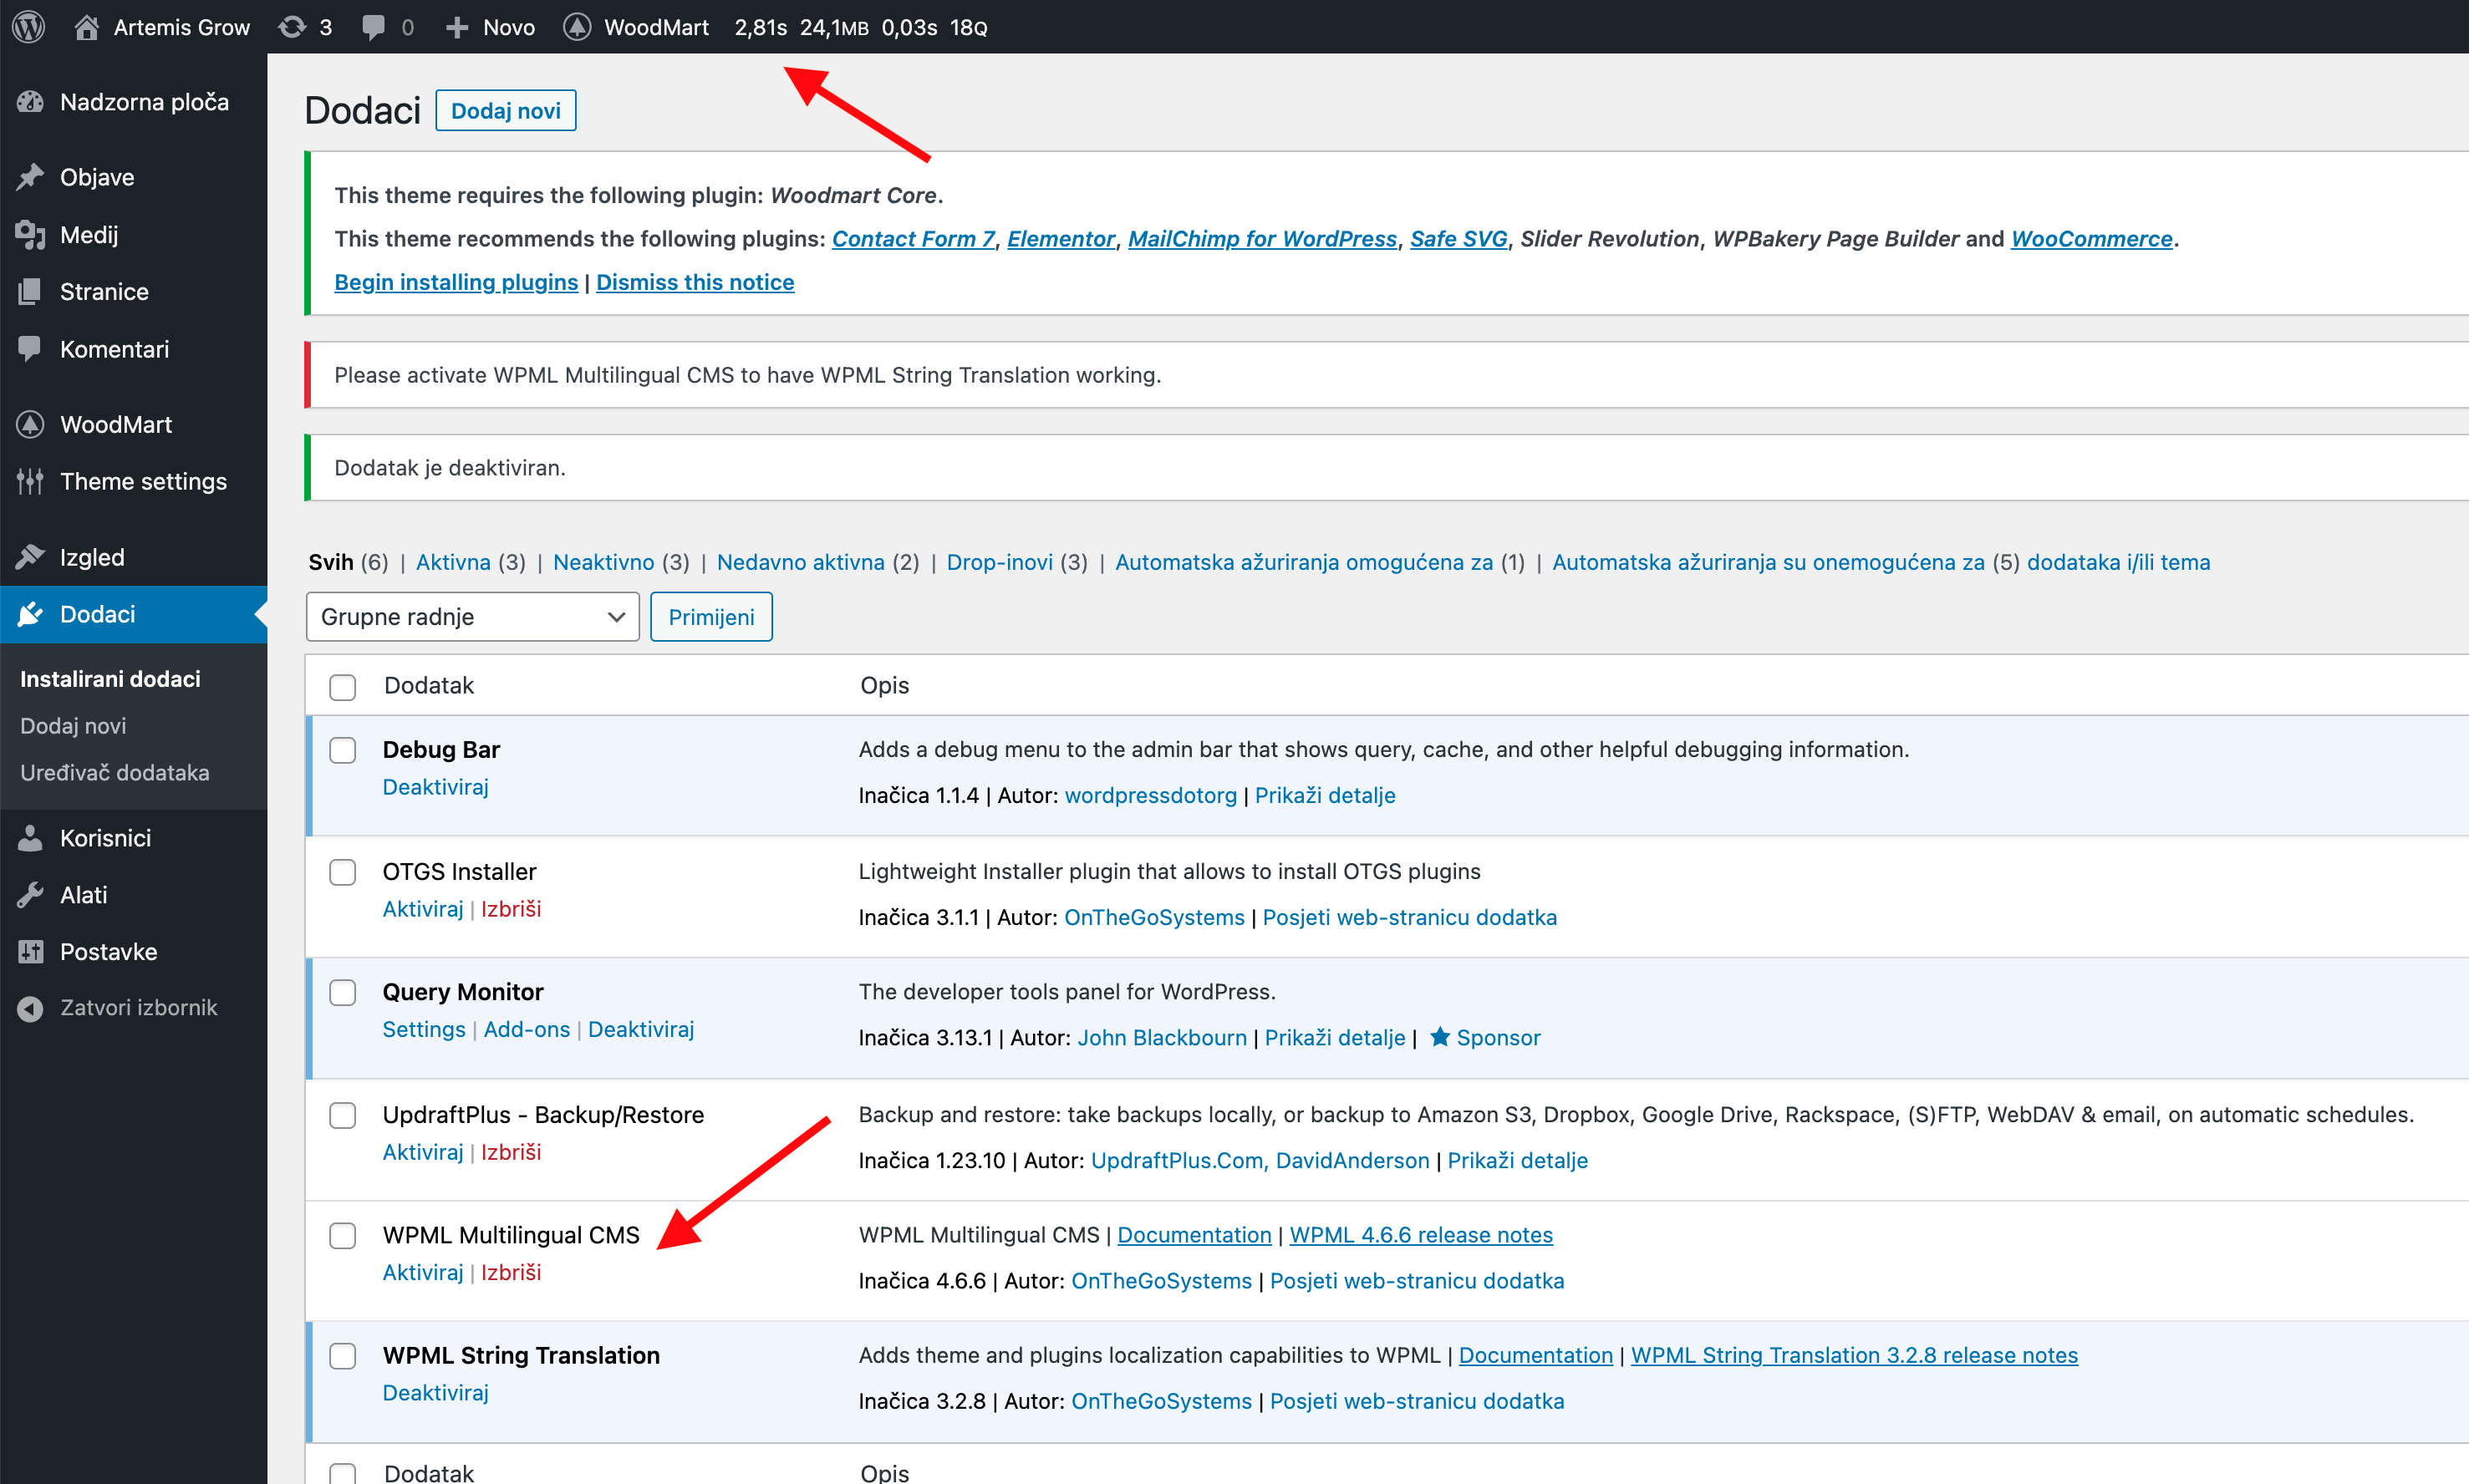
Task: Filter by Automatska ažuriranja omogućena za
Action: coord(1304,562)
